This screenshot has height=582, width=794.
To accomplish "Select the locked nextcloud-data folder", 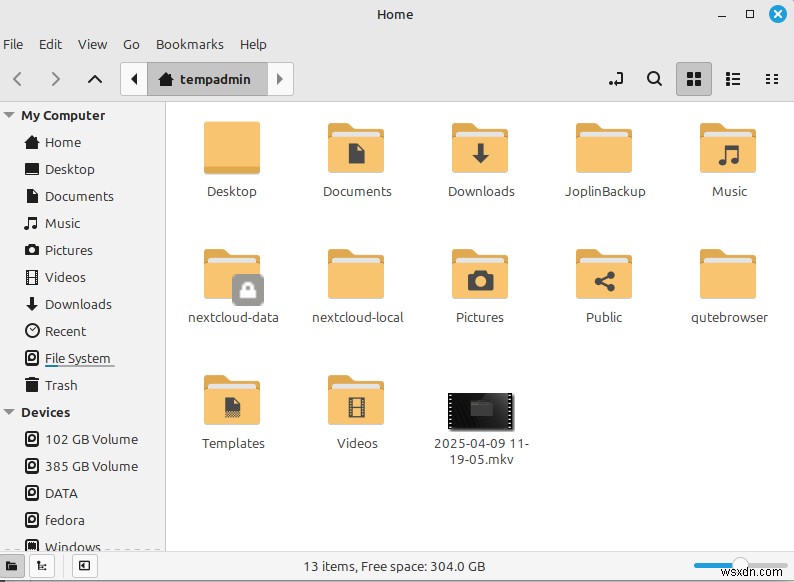I will (233, 276).
